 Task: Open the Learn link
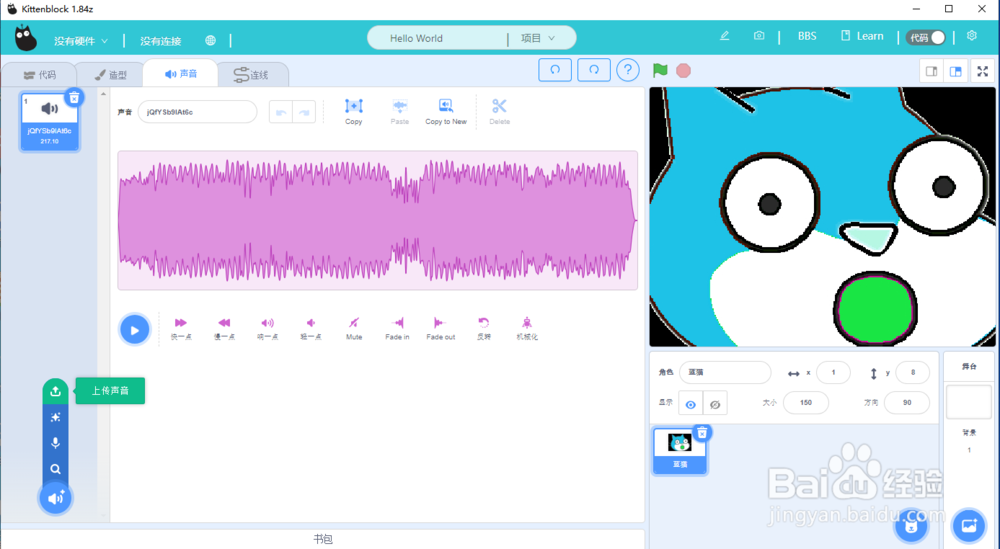862,36
